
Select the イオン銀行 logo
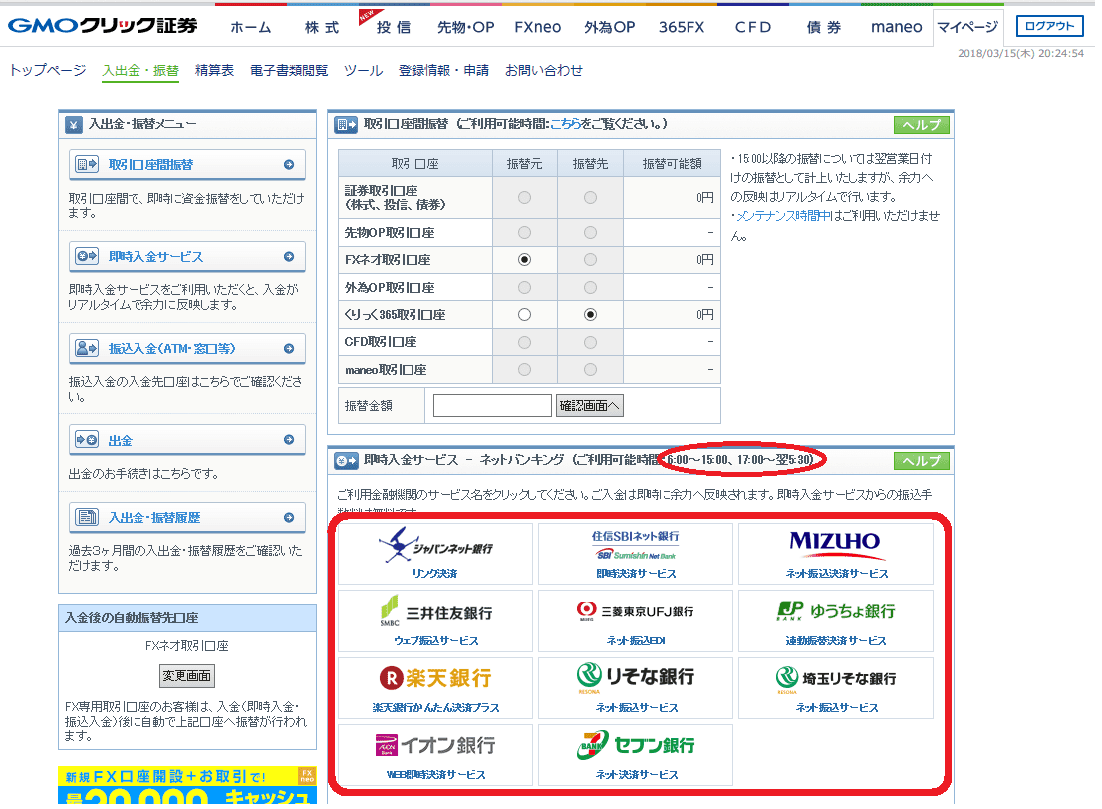coord(436,745)
